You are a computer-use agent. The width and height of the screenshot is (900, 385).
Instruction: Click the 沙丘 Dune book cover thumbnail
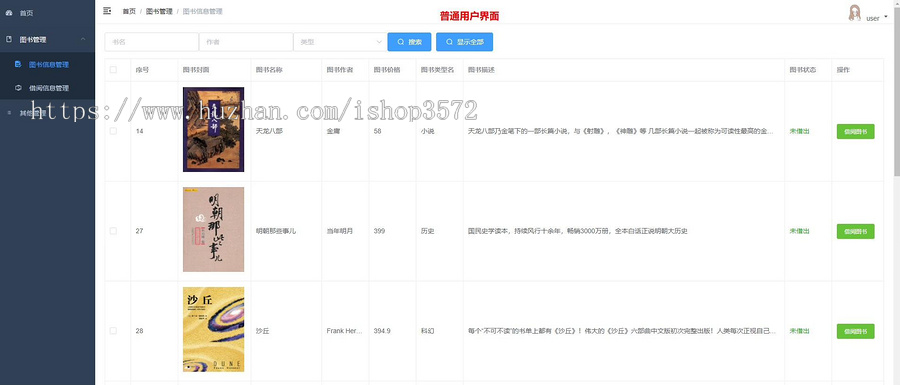214,329
